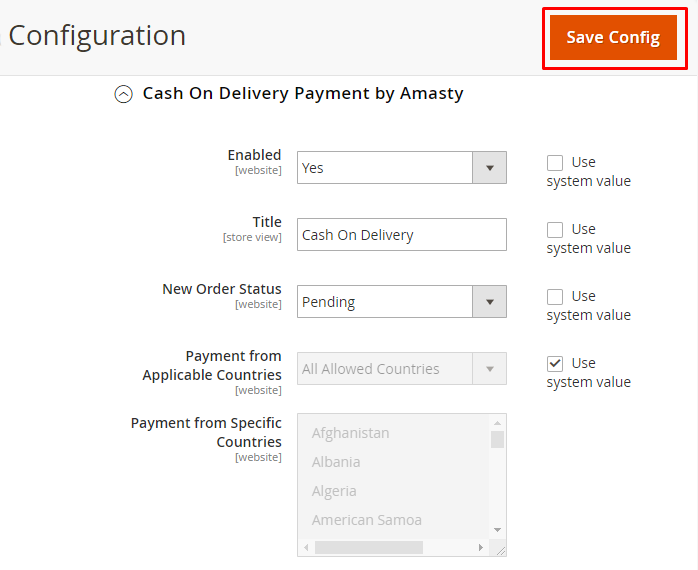698x570 pixels.
Task: Check Use system value for Enabled
Action: pyautogui.click(x=555, y=162)
